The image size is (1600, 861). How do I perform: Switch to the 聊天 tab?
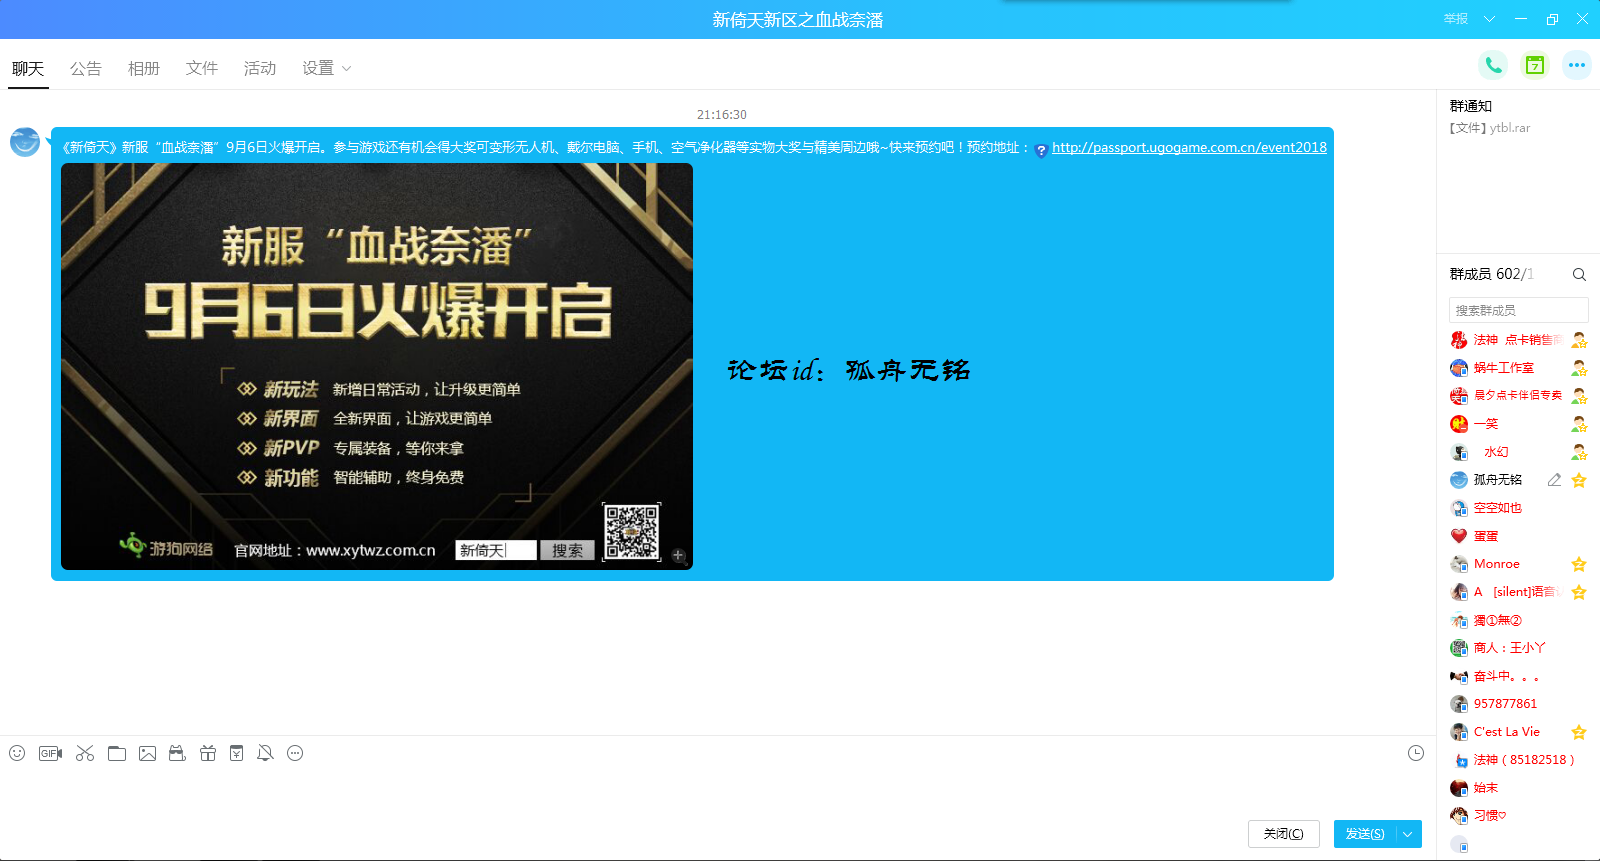[28, 68]
